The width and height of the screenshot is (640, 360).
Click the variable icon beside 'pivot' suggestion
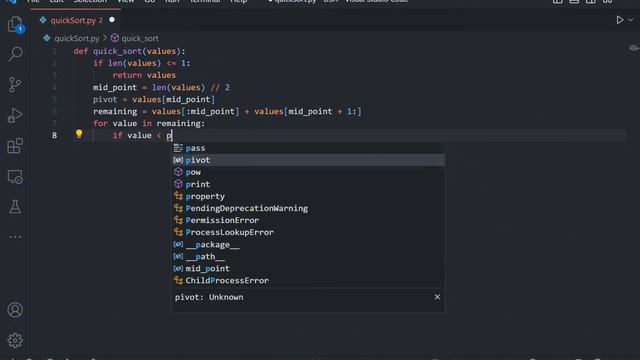coord(178,160)
